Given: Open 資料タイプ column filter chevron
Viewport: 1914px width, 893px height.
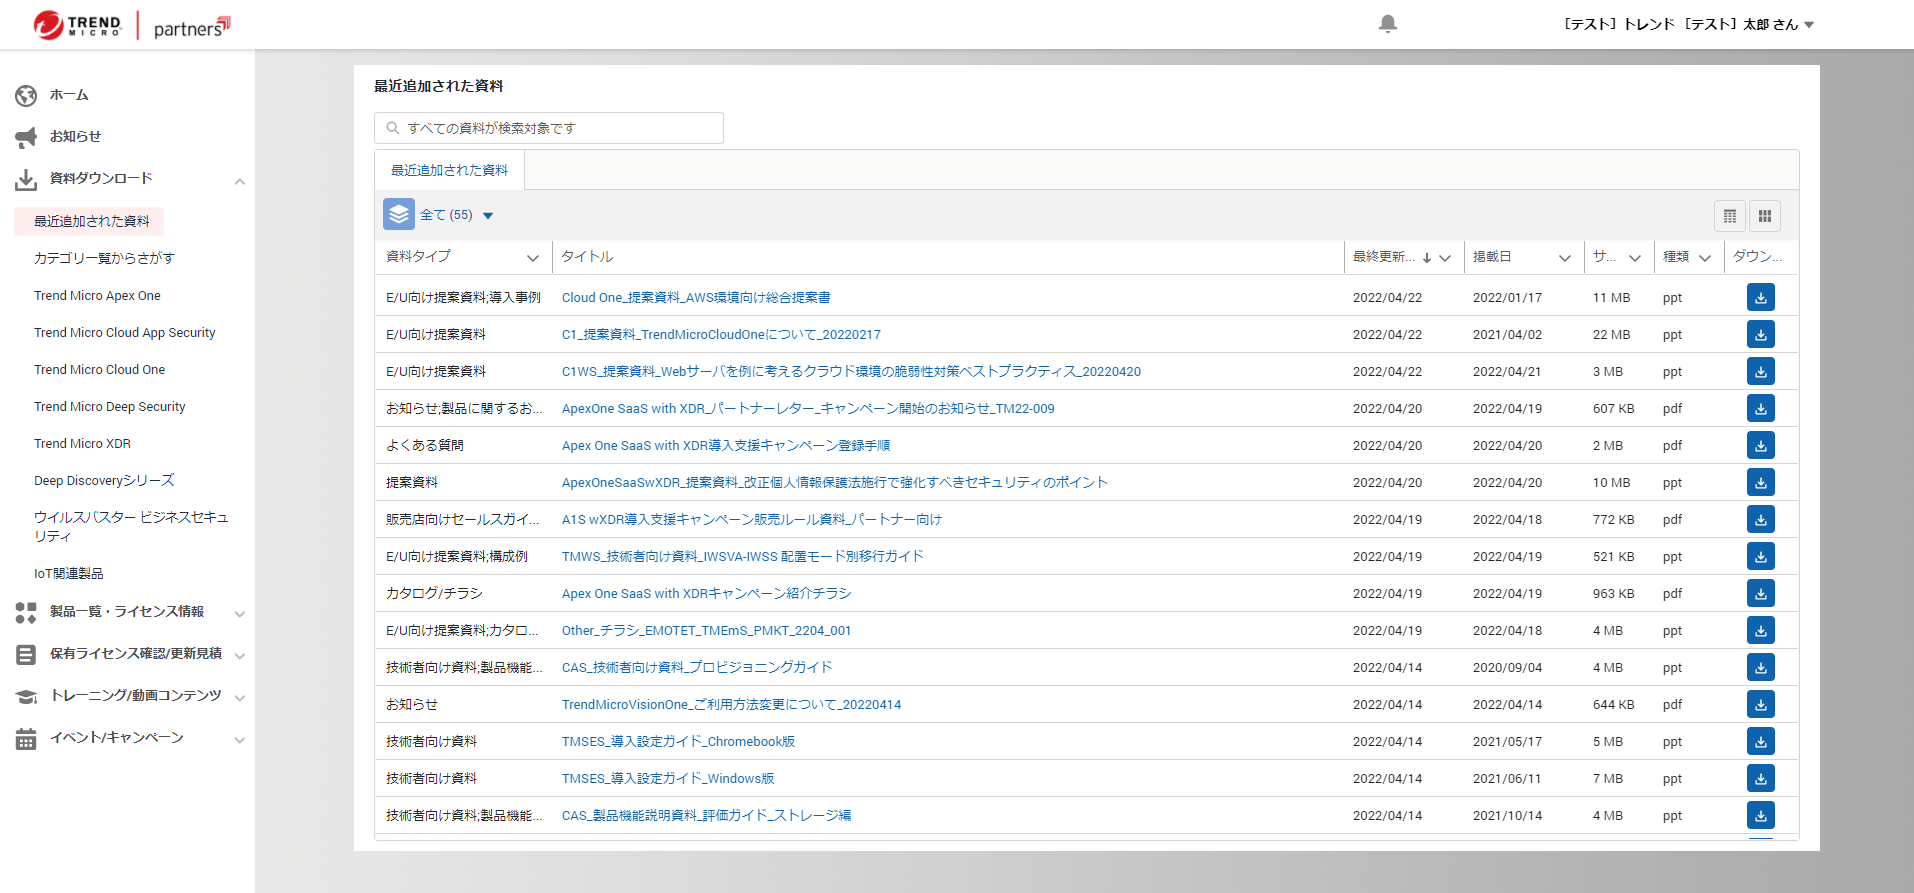Looking at the screenshot, I should click(533, 258).
